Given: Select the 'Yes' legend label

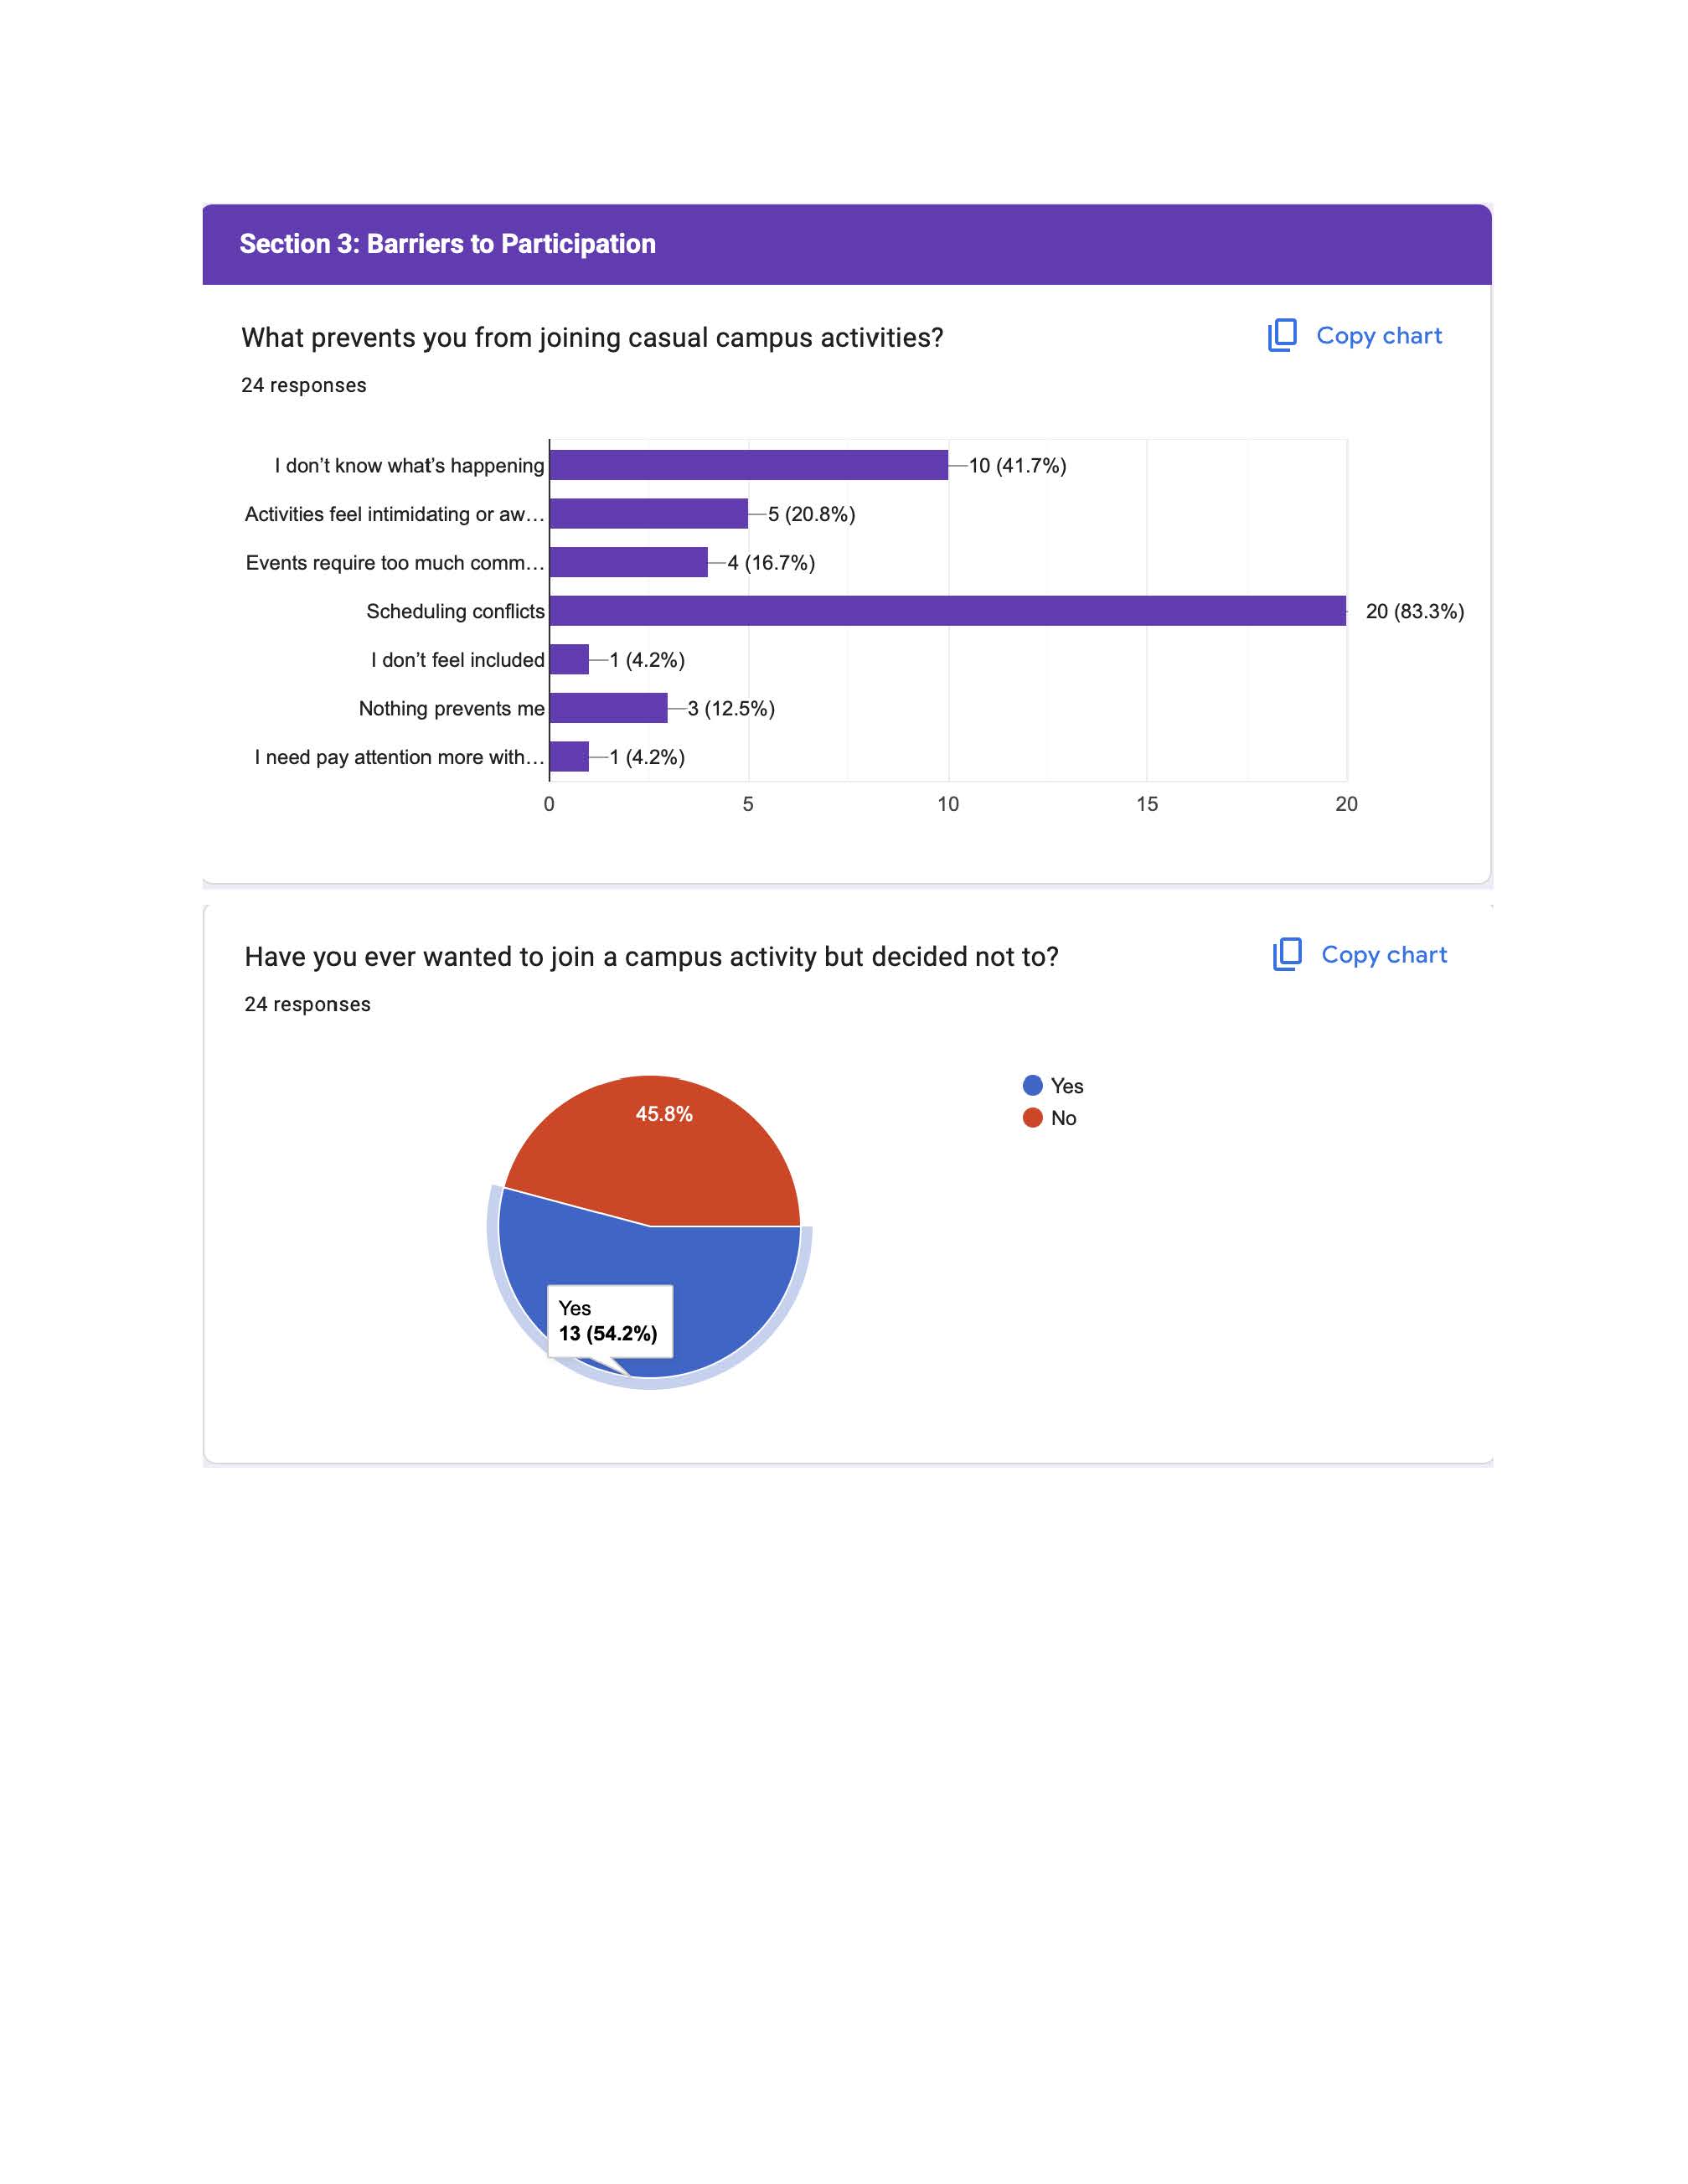Looking at the screenshot, I should pyautogui.click(x=1067, y=1086).
